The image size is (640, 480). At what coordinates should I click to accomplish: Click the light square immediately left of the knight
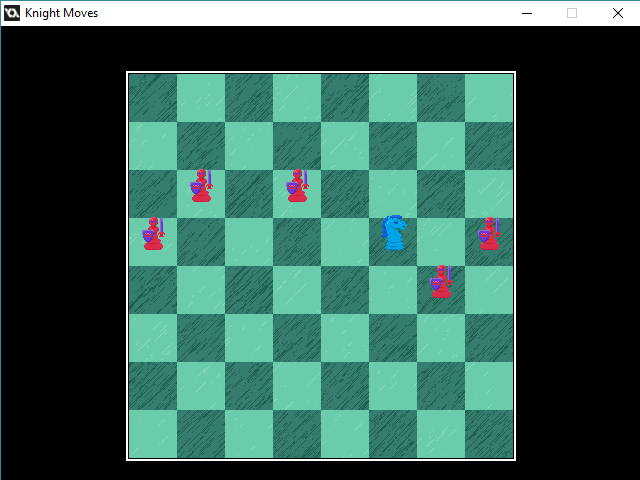pyautogui.click(x=345, y=242)
